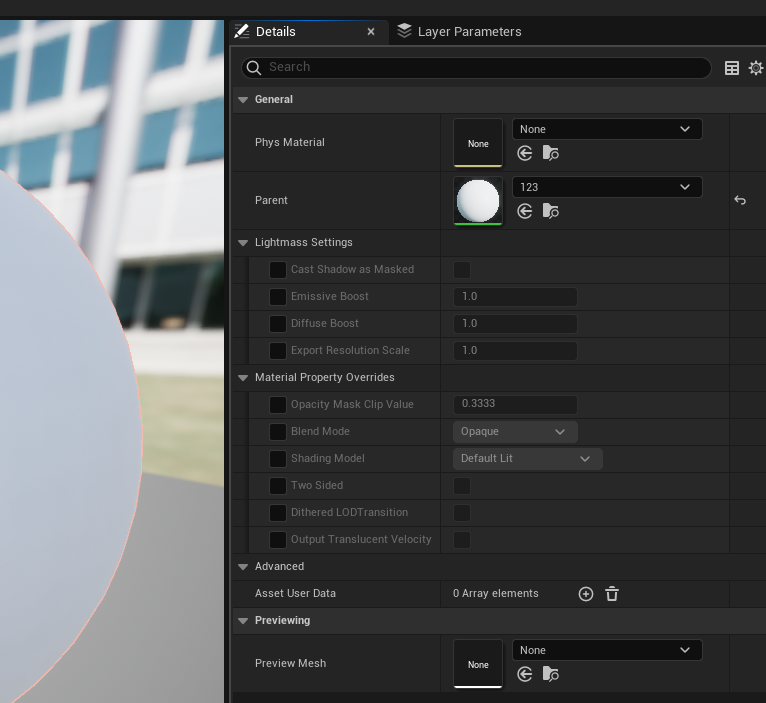Screen dimensions: 766x703
Task: Use selected asset for Parent material
Action: point(525,211)
